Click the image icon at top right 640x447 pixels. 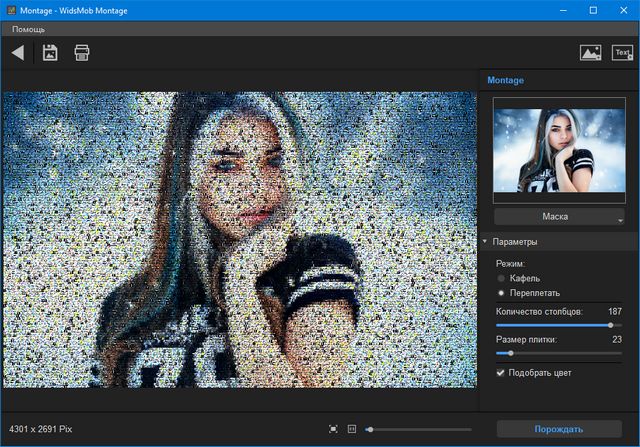coord(590,53)
